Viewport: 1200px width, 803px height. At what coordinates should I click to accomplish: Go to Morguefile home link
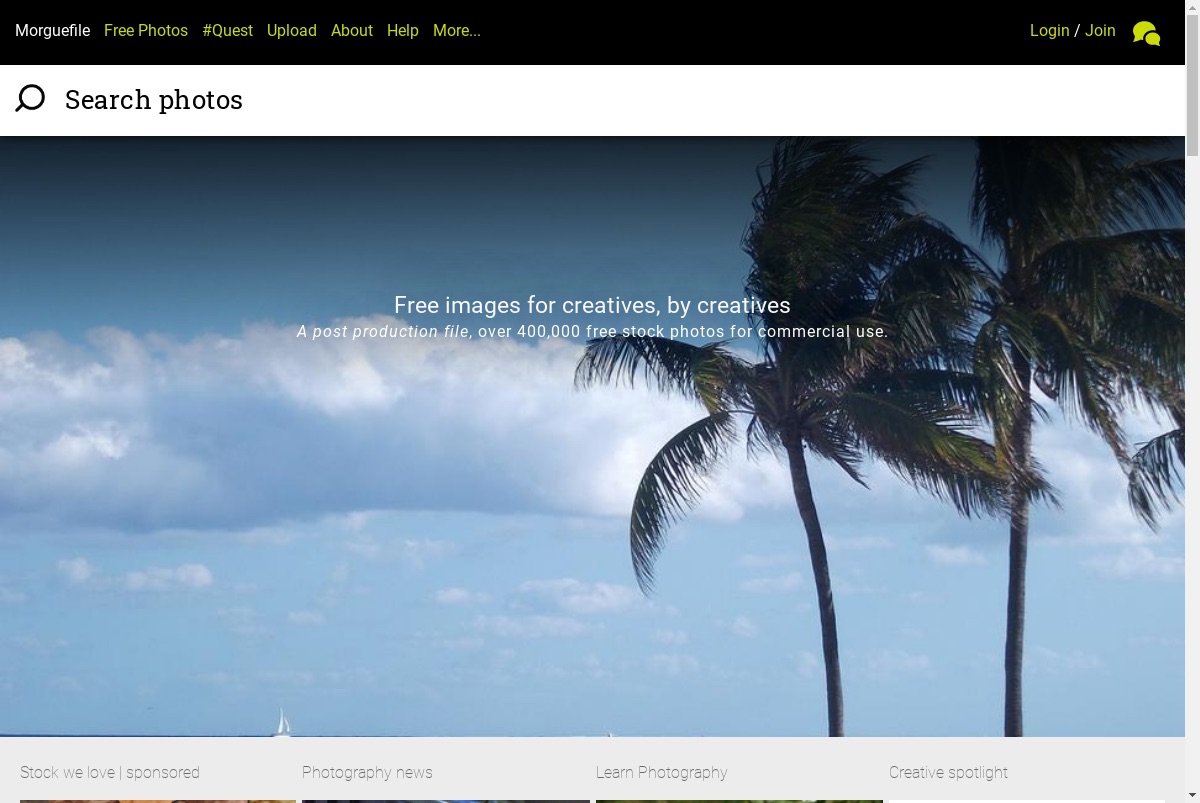point(52,31)
